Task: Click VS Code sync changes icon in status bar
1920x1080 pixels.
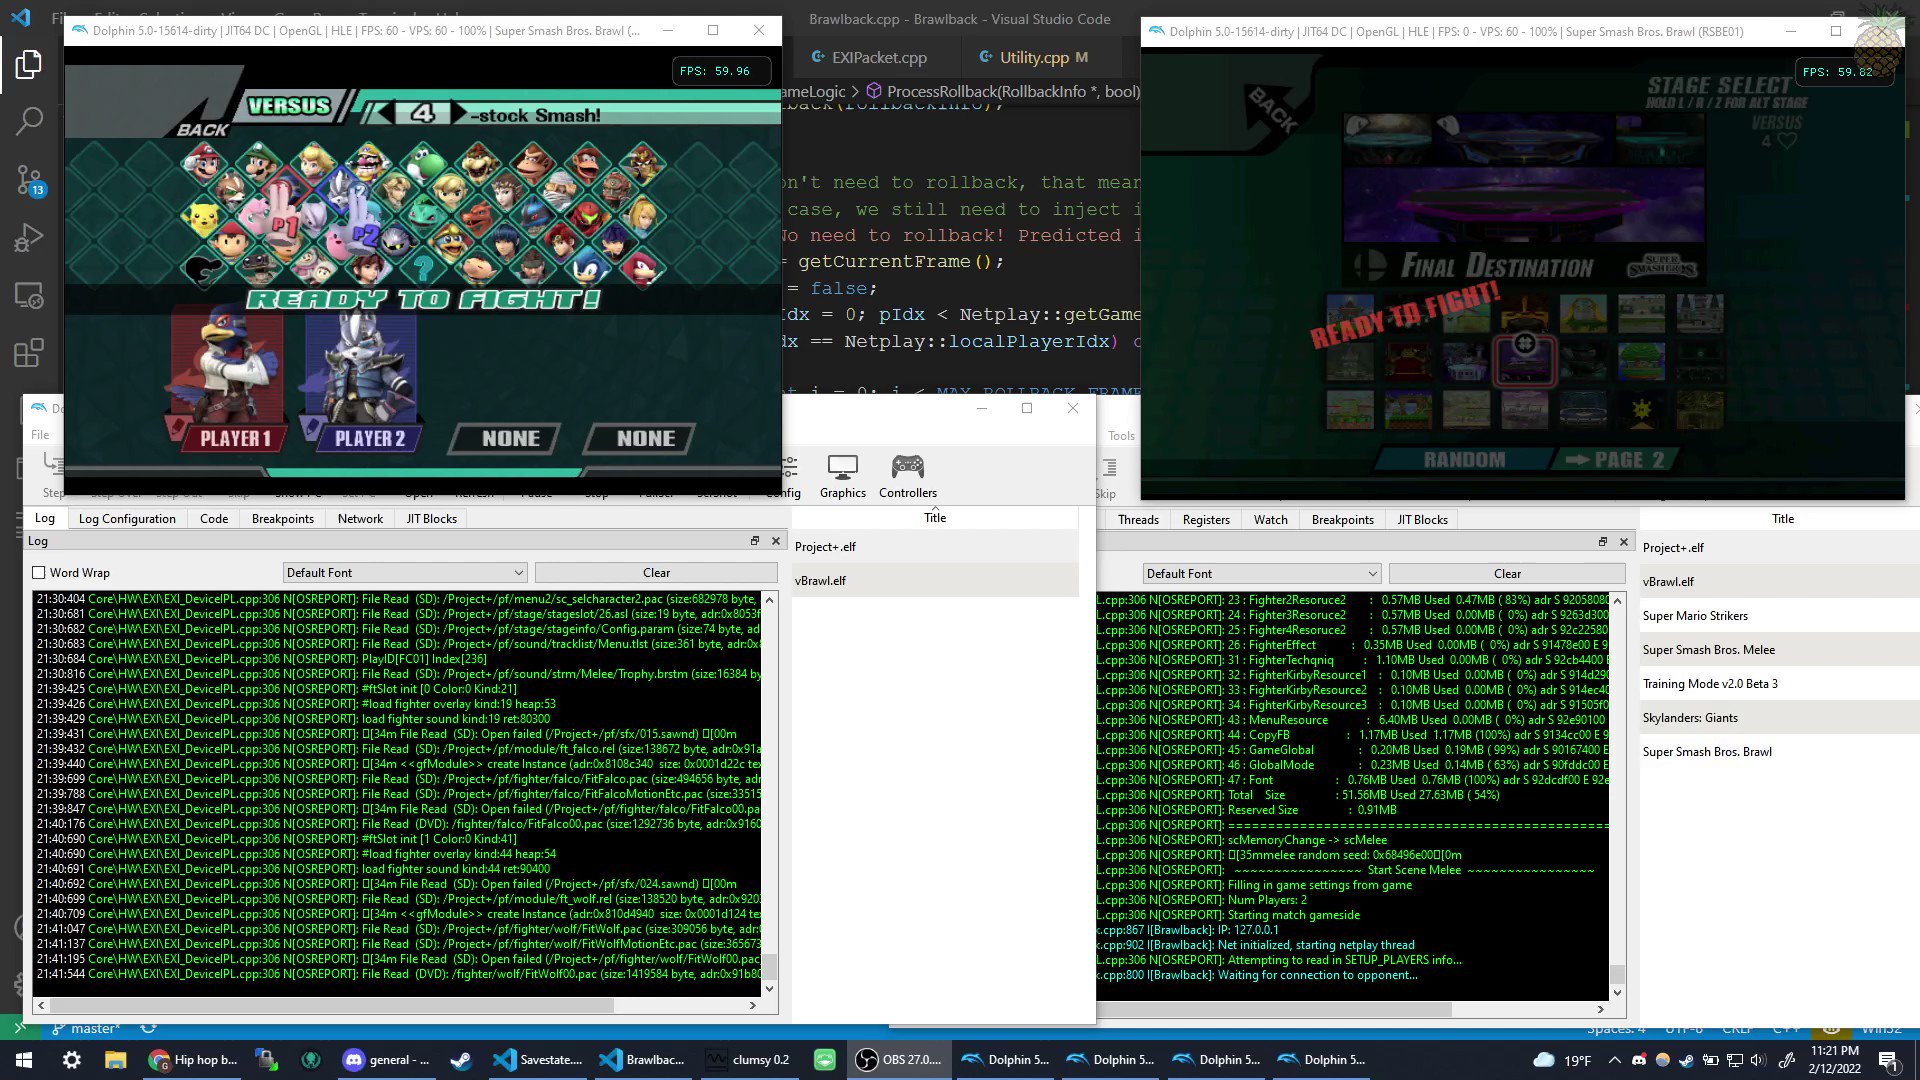Action: [x=148, y=1028]
